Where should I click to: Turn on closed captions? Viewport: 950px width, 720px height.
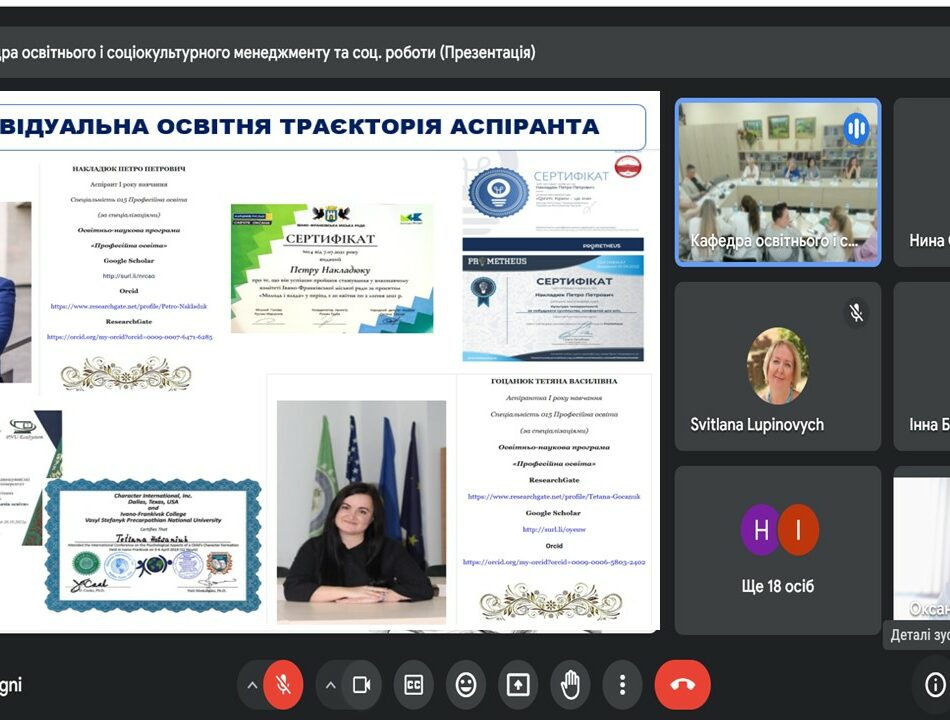click(x=414, y=685)
